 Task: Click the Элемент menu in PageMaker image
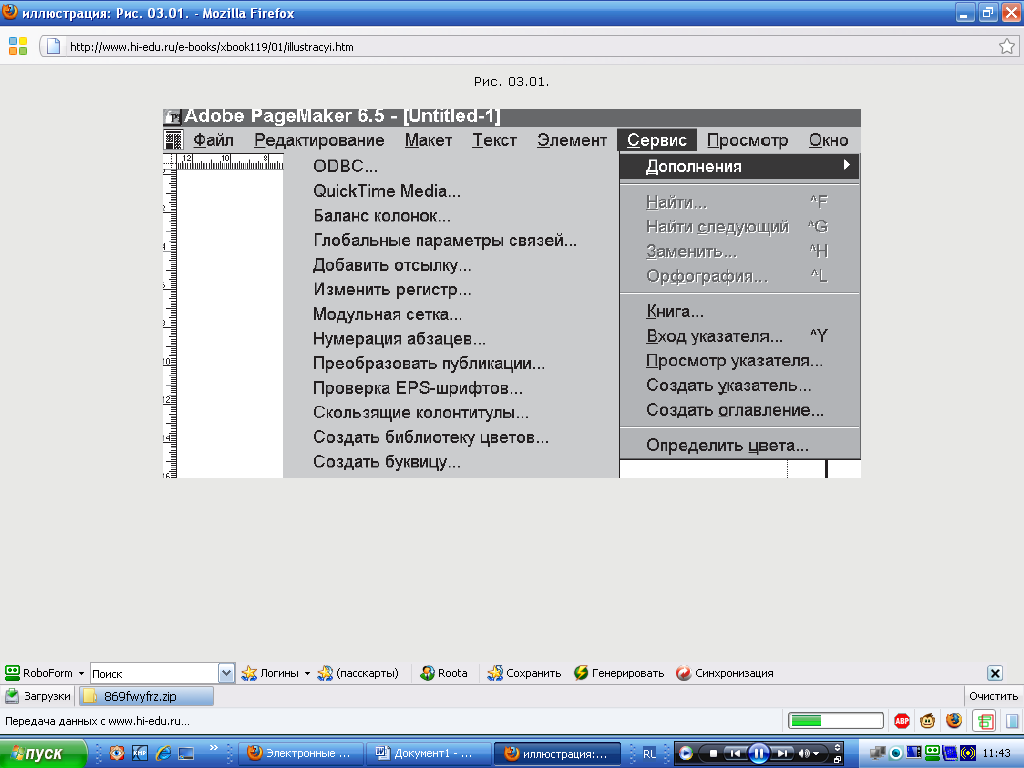pos(571,140)
